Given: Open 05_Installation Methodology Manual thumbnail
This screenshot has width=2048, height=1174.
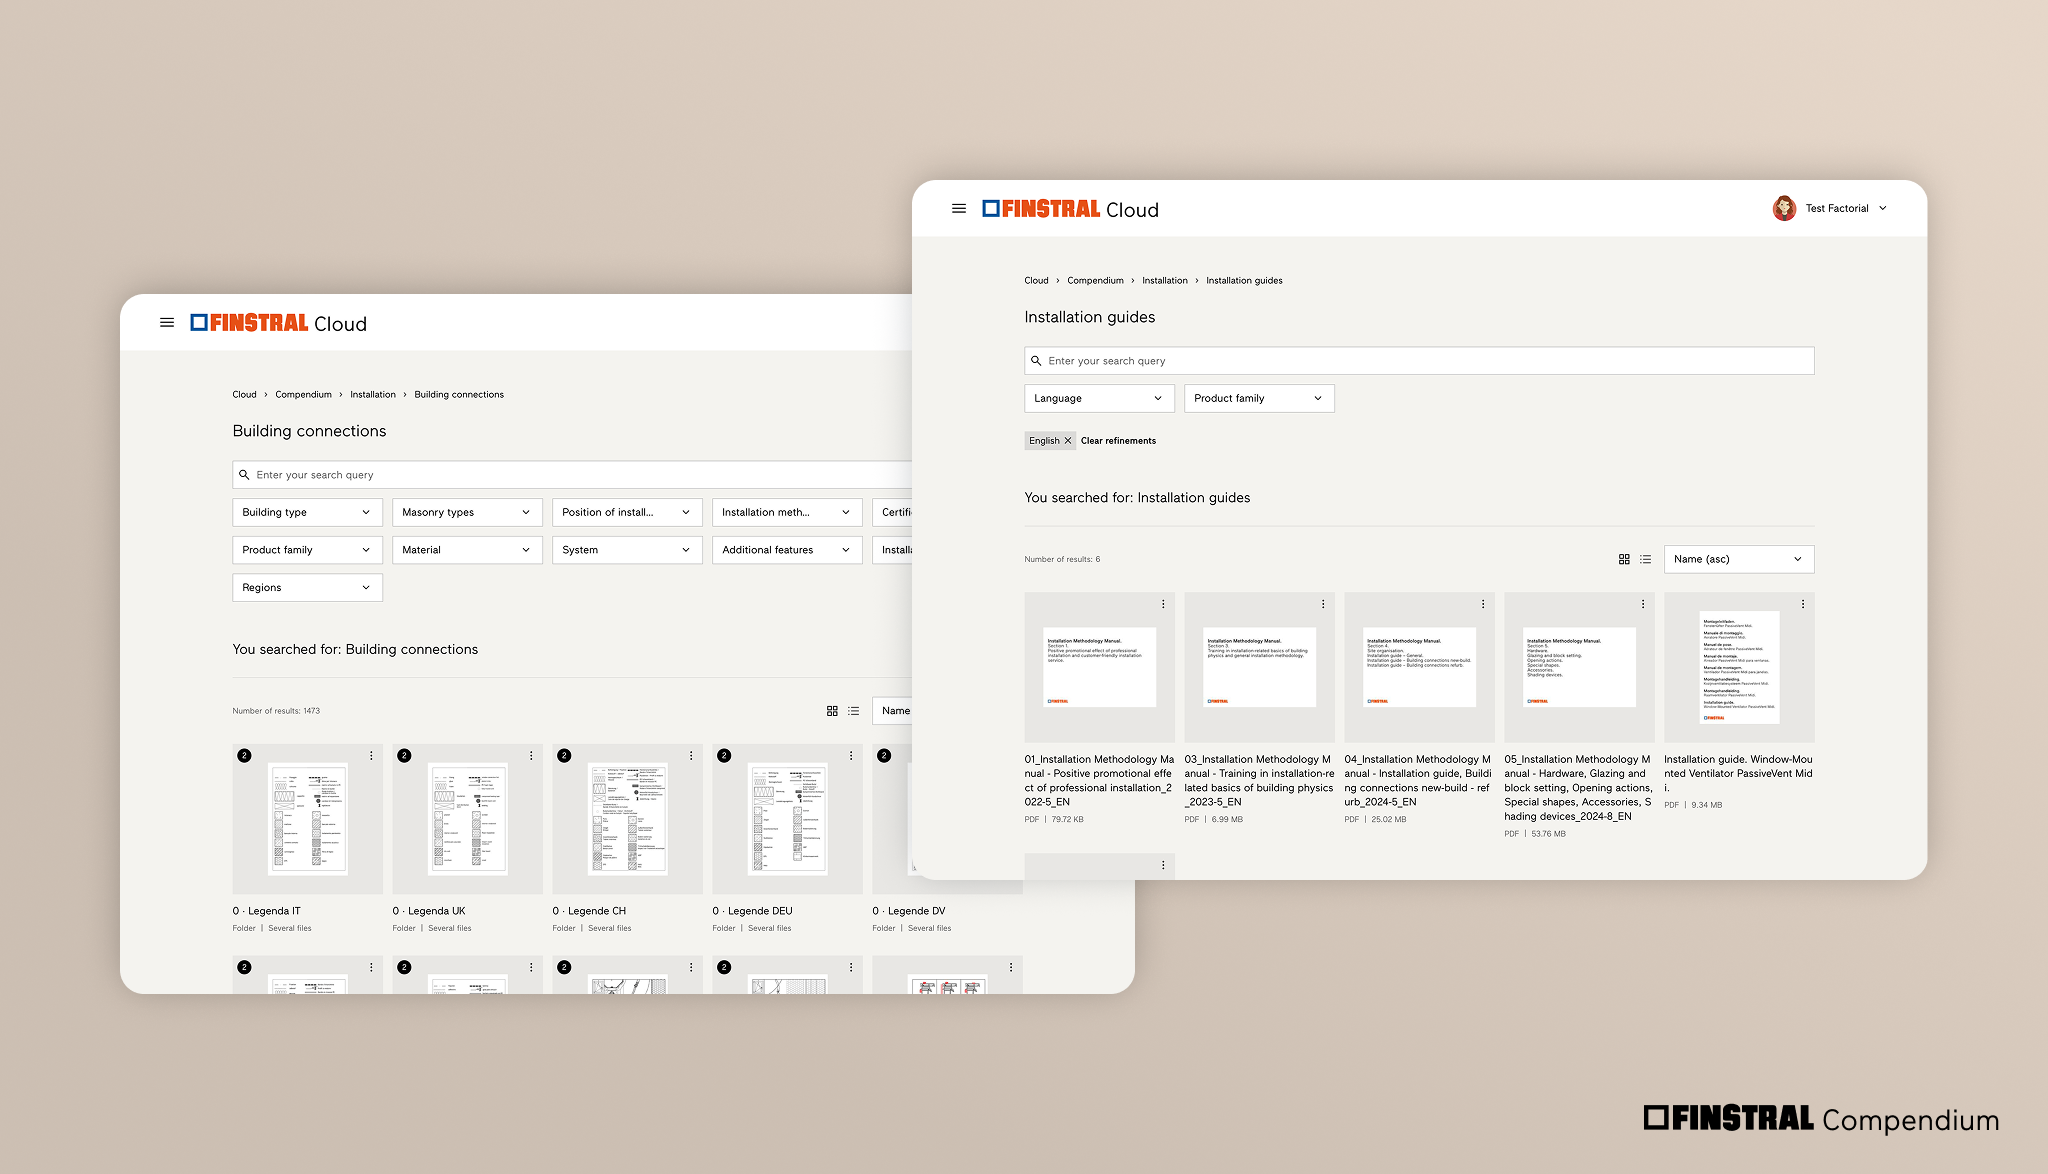Looking at the screenshot, I should click(1579, 668).
